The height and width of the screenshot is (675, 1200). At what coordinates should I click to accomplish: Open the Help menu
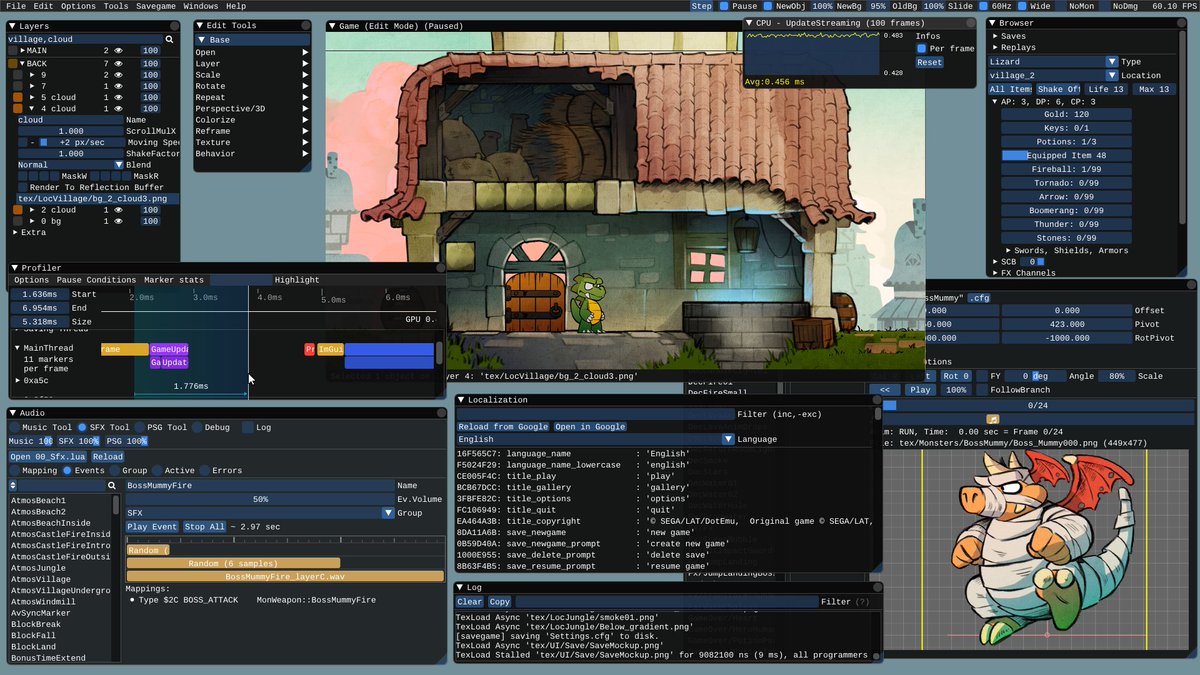[236, 6]
